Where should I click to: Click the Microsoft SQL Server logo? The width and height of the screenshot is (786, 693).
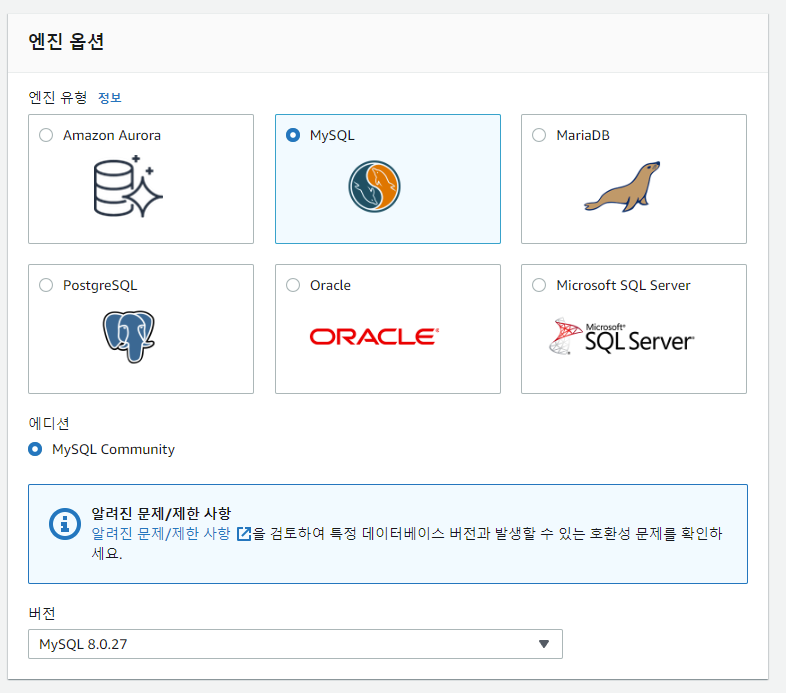pos(622,336)
